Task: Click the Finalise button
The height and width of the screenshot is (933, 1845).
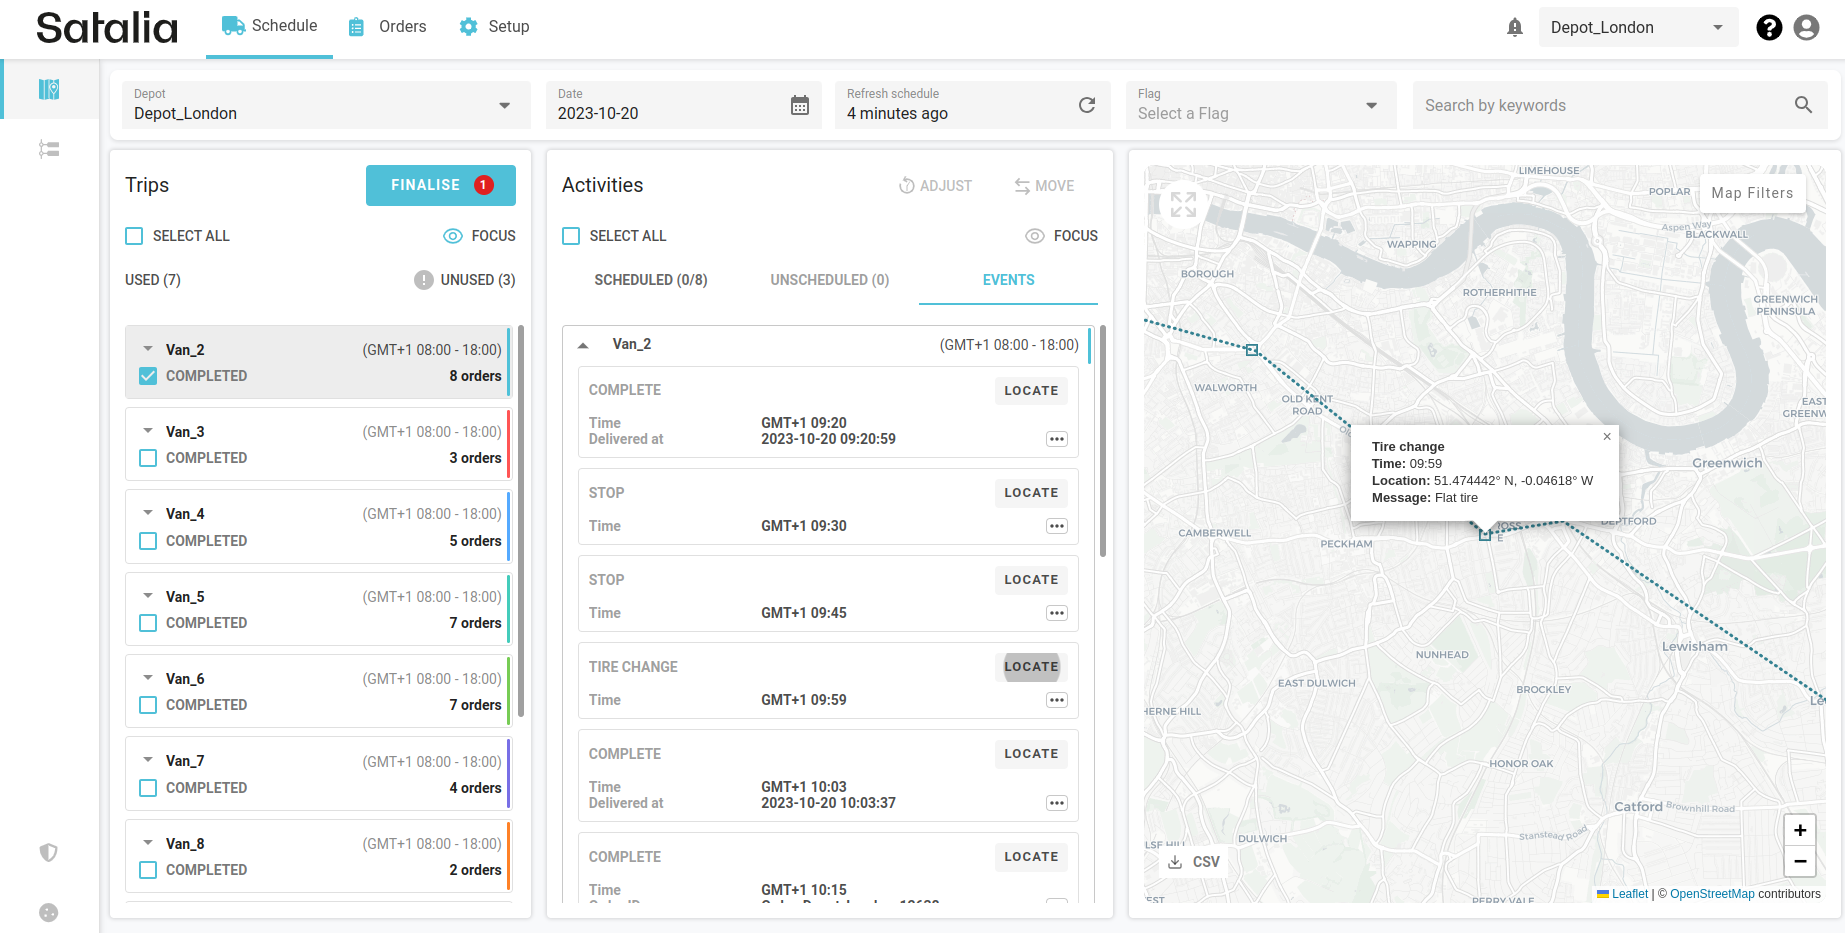Action: (x=440, y=185)
